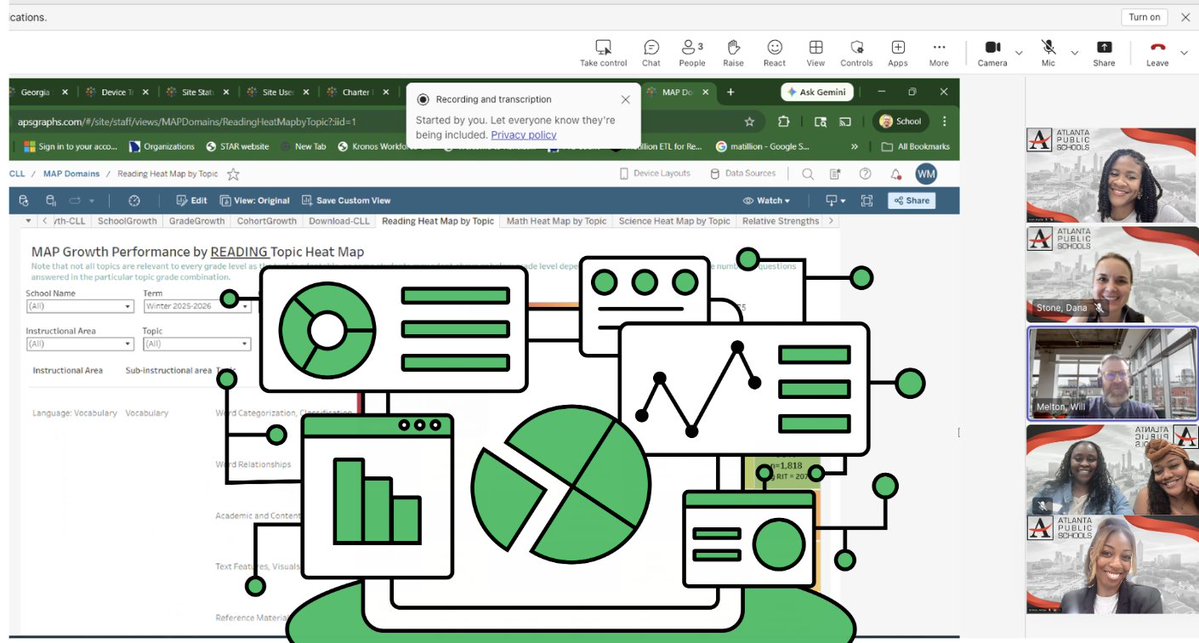The height and width of the screenshot is (643, 1199).
Task: Open the browser Extensions puzzle icon
Action: click(784, 122)
